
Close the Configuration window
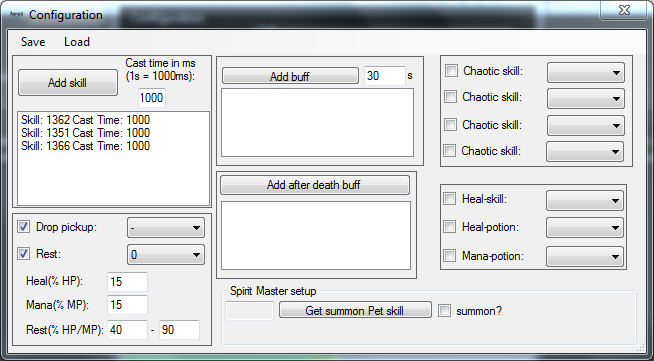[624, 10]
